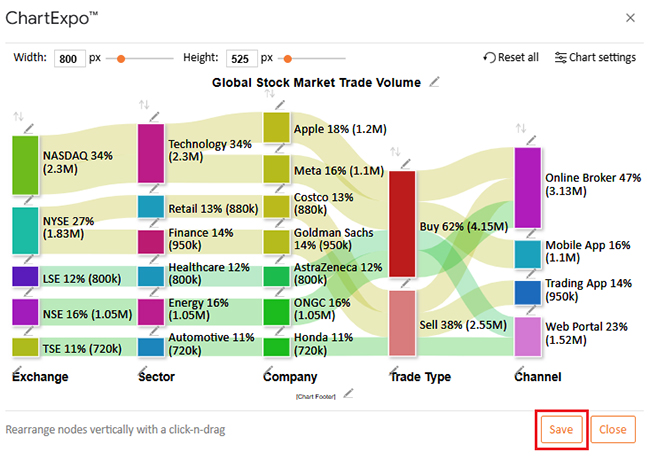650x460 pixels.
Task: Select the green NASDAQ node bar
Action: click(25, 165)
